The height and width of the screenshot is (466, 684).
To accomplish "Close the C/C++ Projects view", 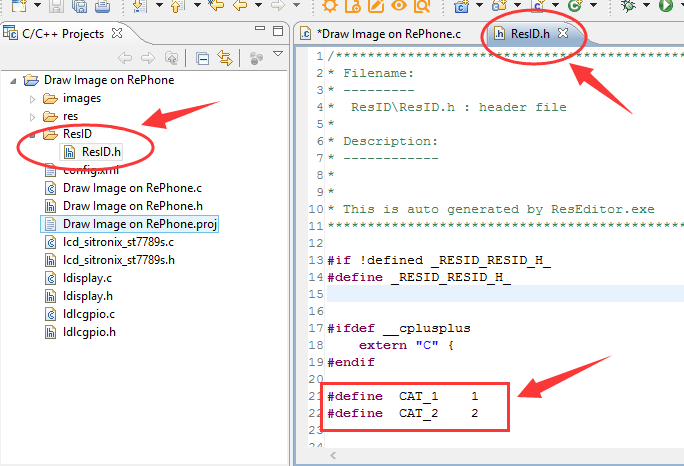I will point(117,33).
